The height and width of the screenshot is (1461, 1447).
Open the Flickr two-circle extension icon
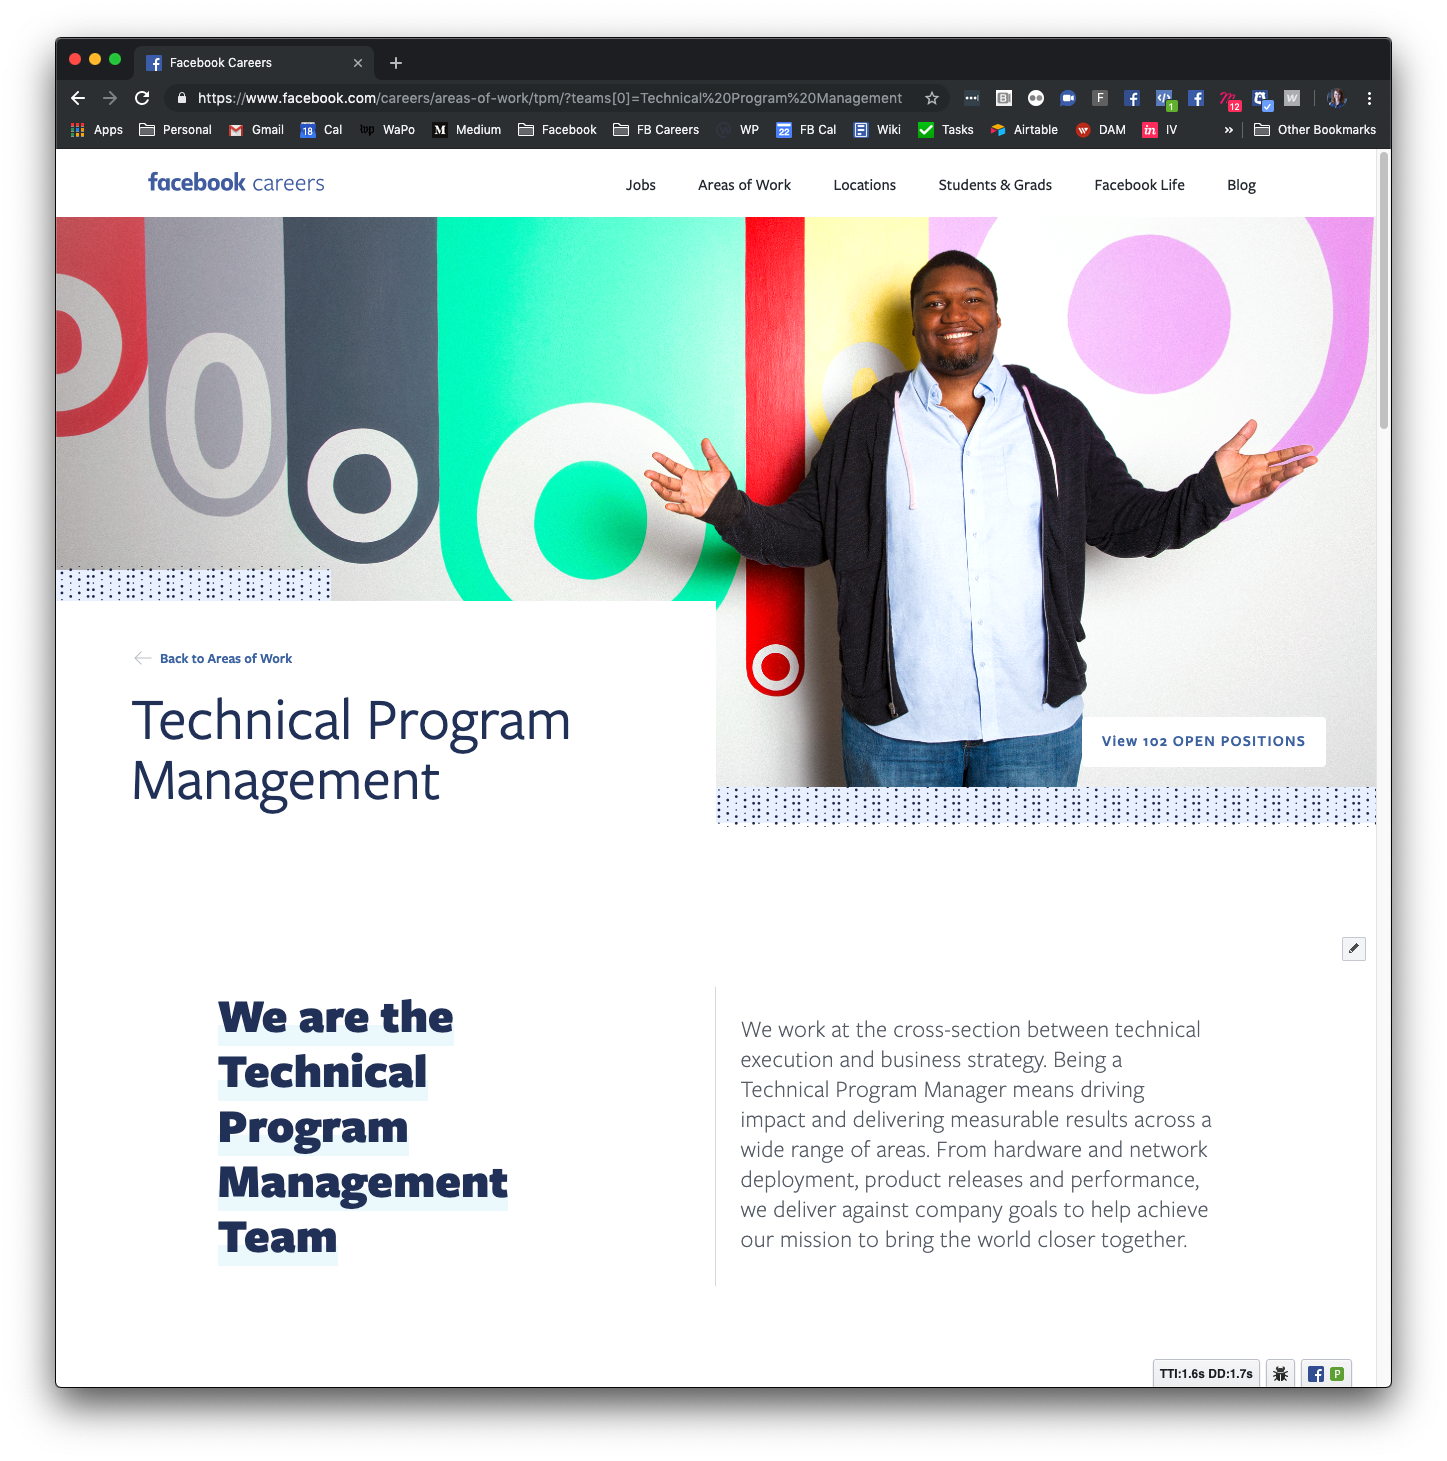1036,98
